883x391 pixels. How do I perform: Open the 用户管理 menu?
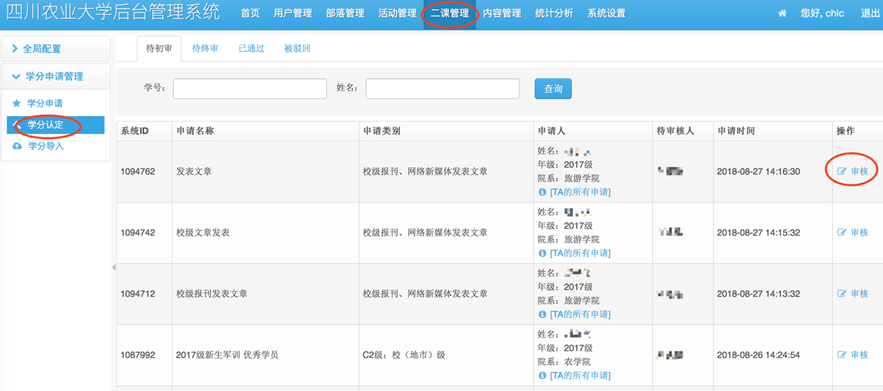point(292,14)
